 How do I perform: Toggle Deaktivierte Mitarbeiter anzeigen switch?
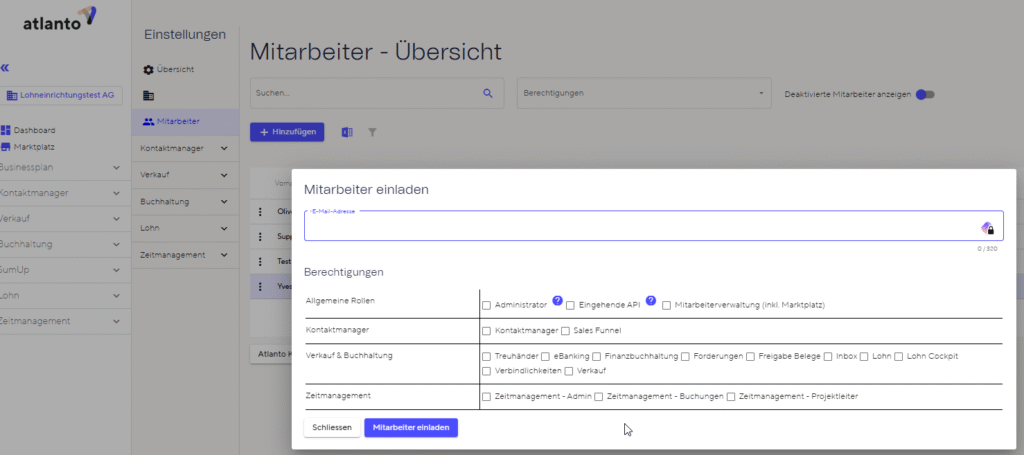point(926,94)
